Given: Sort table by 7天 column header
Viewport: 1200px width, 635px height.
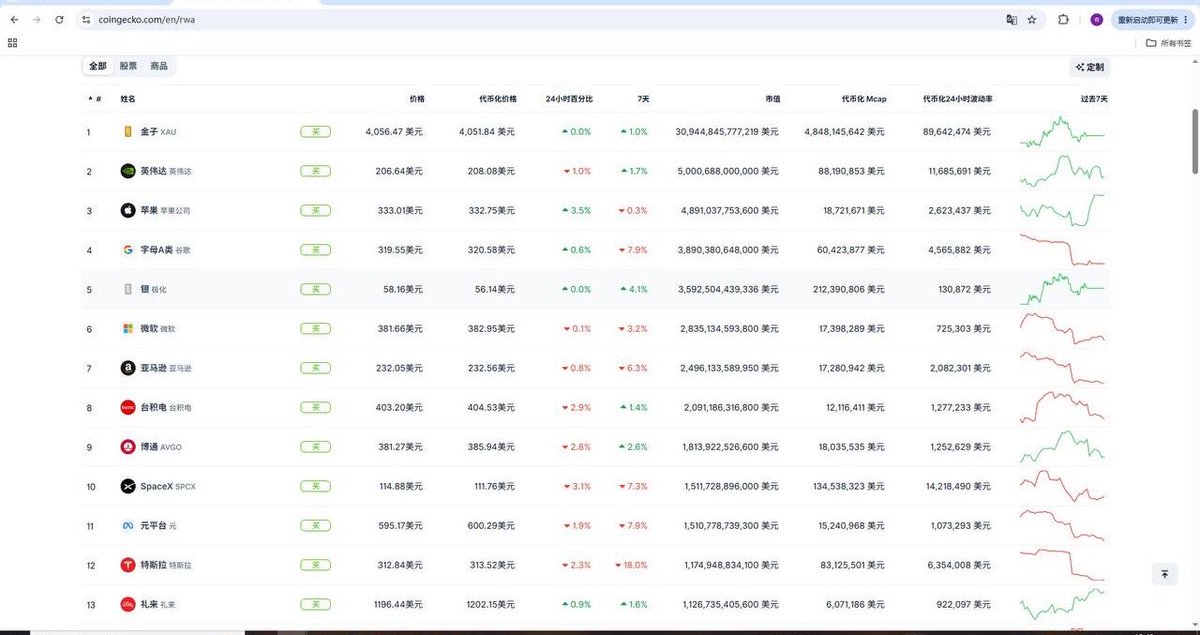Looking at the screenshot, I should (643, 99).
